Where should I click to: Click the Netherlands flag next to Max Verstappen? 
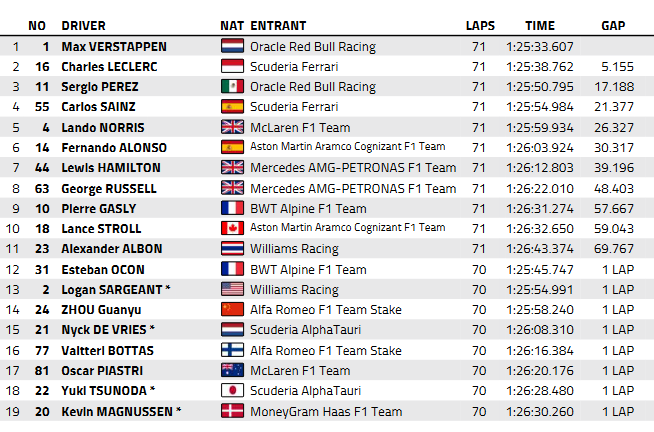pos(232,46)
